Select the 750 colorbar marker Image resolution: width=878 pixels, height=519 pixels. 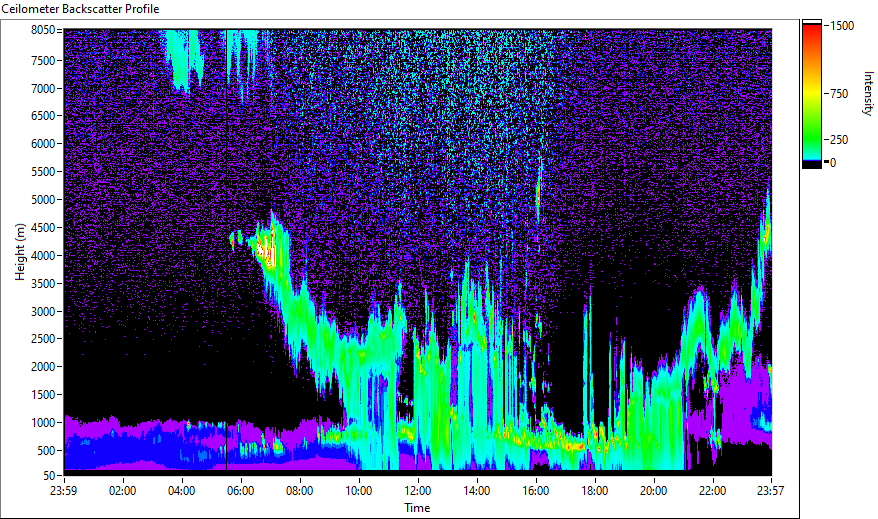(x=839, y=94)
